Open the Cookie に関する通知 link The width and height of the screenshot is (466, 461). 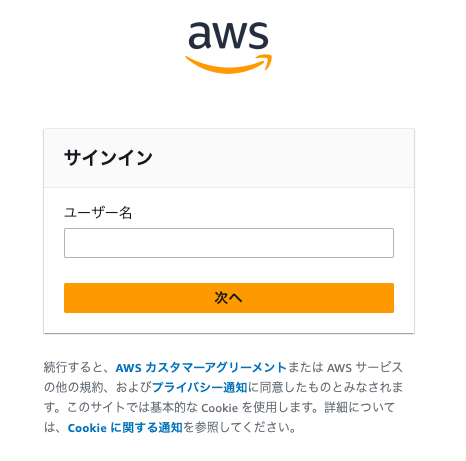tap(125, 428)
